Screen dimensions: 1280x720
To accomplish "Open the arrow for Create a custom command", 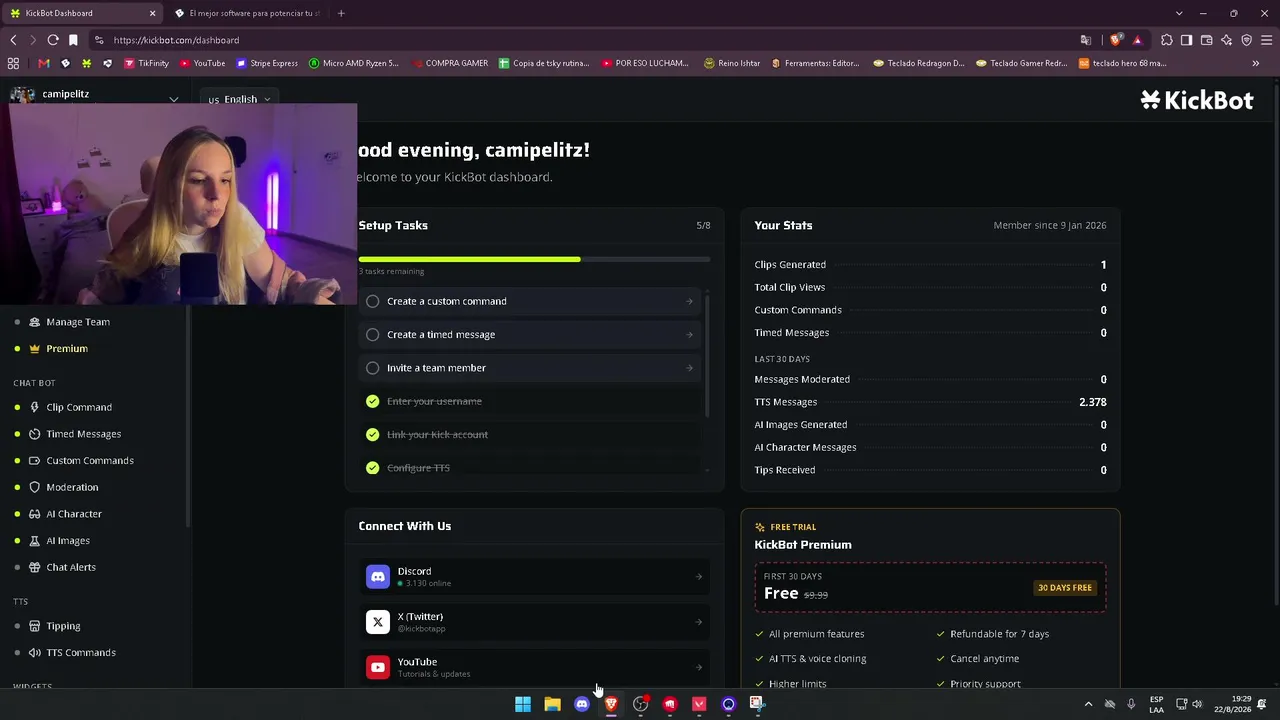I will click(x=689, y=302).
